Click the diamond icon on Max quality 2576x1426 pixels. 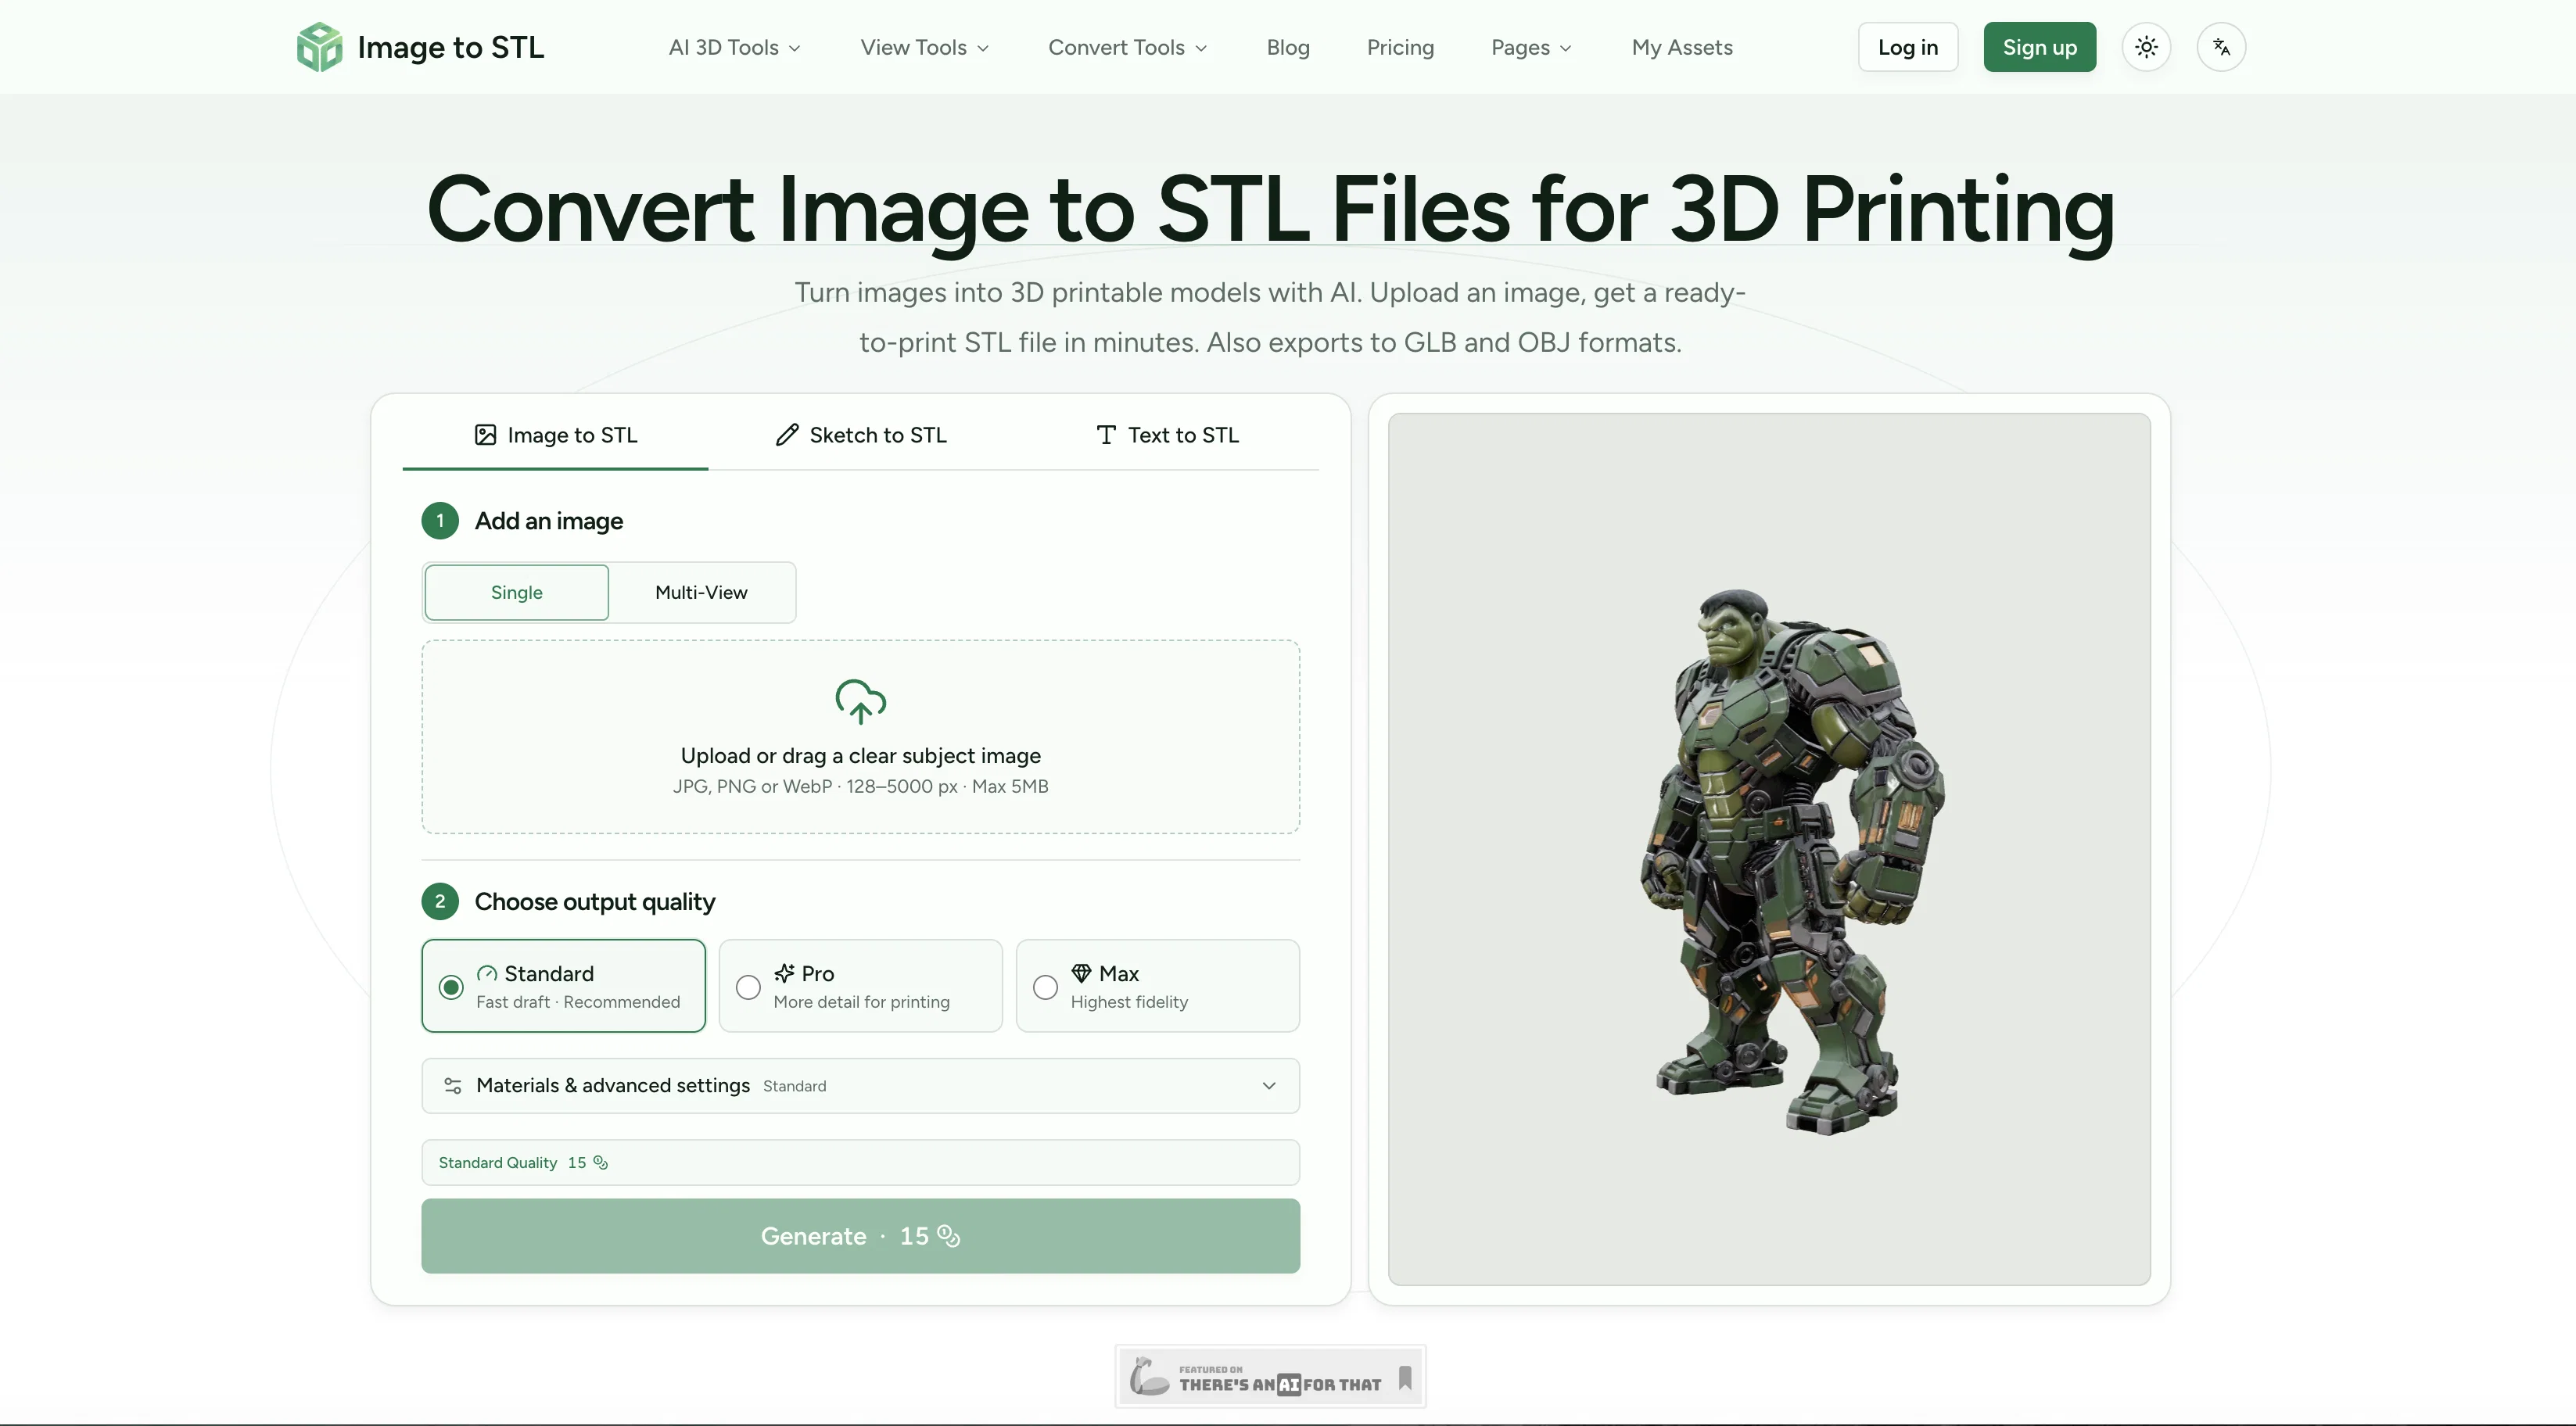[x=1081, y=973]
